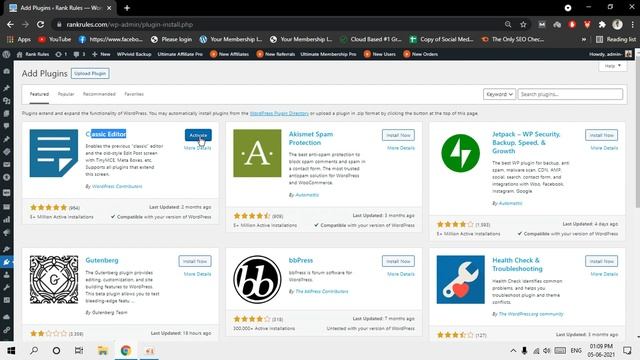This screenshot has width=640, height=360.
Task: Open Windows Start menu
Action: 11,351
